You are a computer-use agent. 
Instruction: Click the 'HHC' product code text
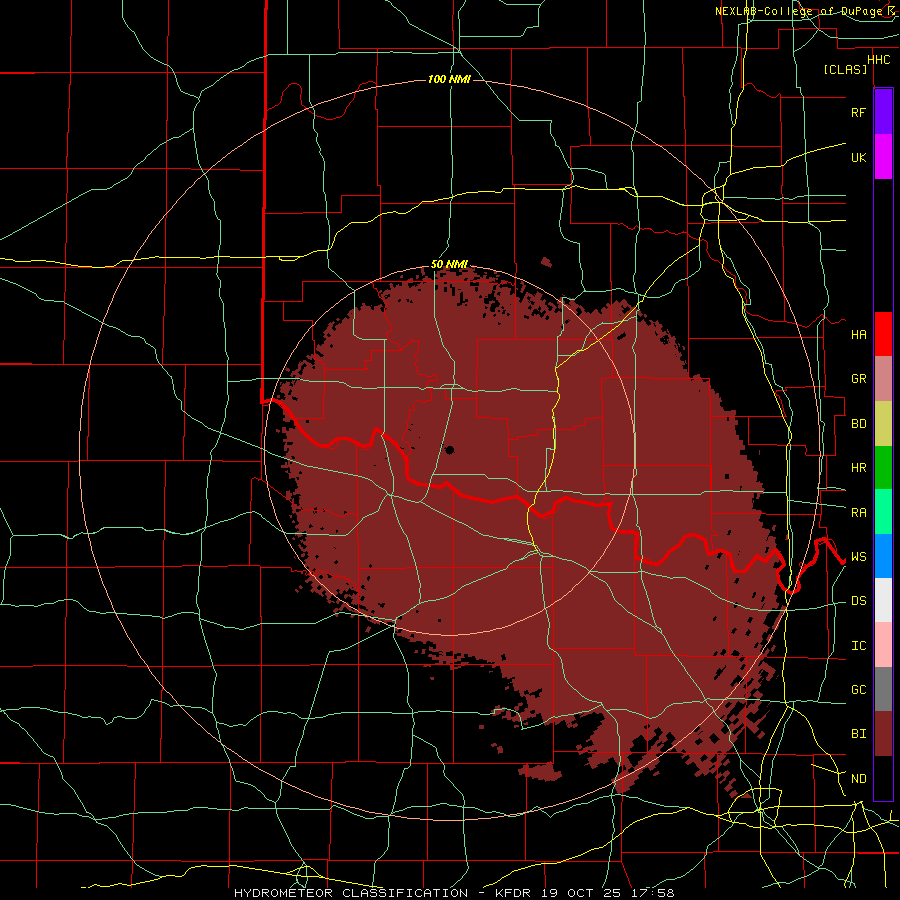click(x=879, y=60)
